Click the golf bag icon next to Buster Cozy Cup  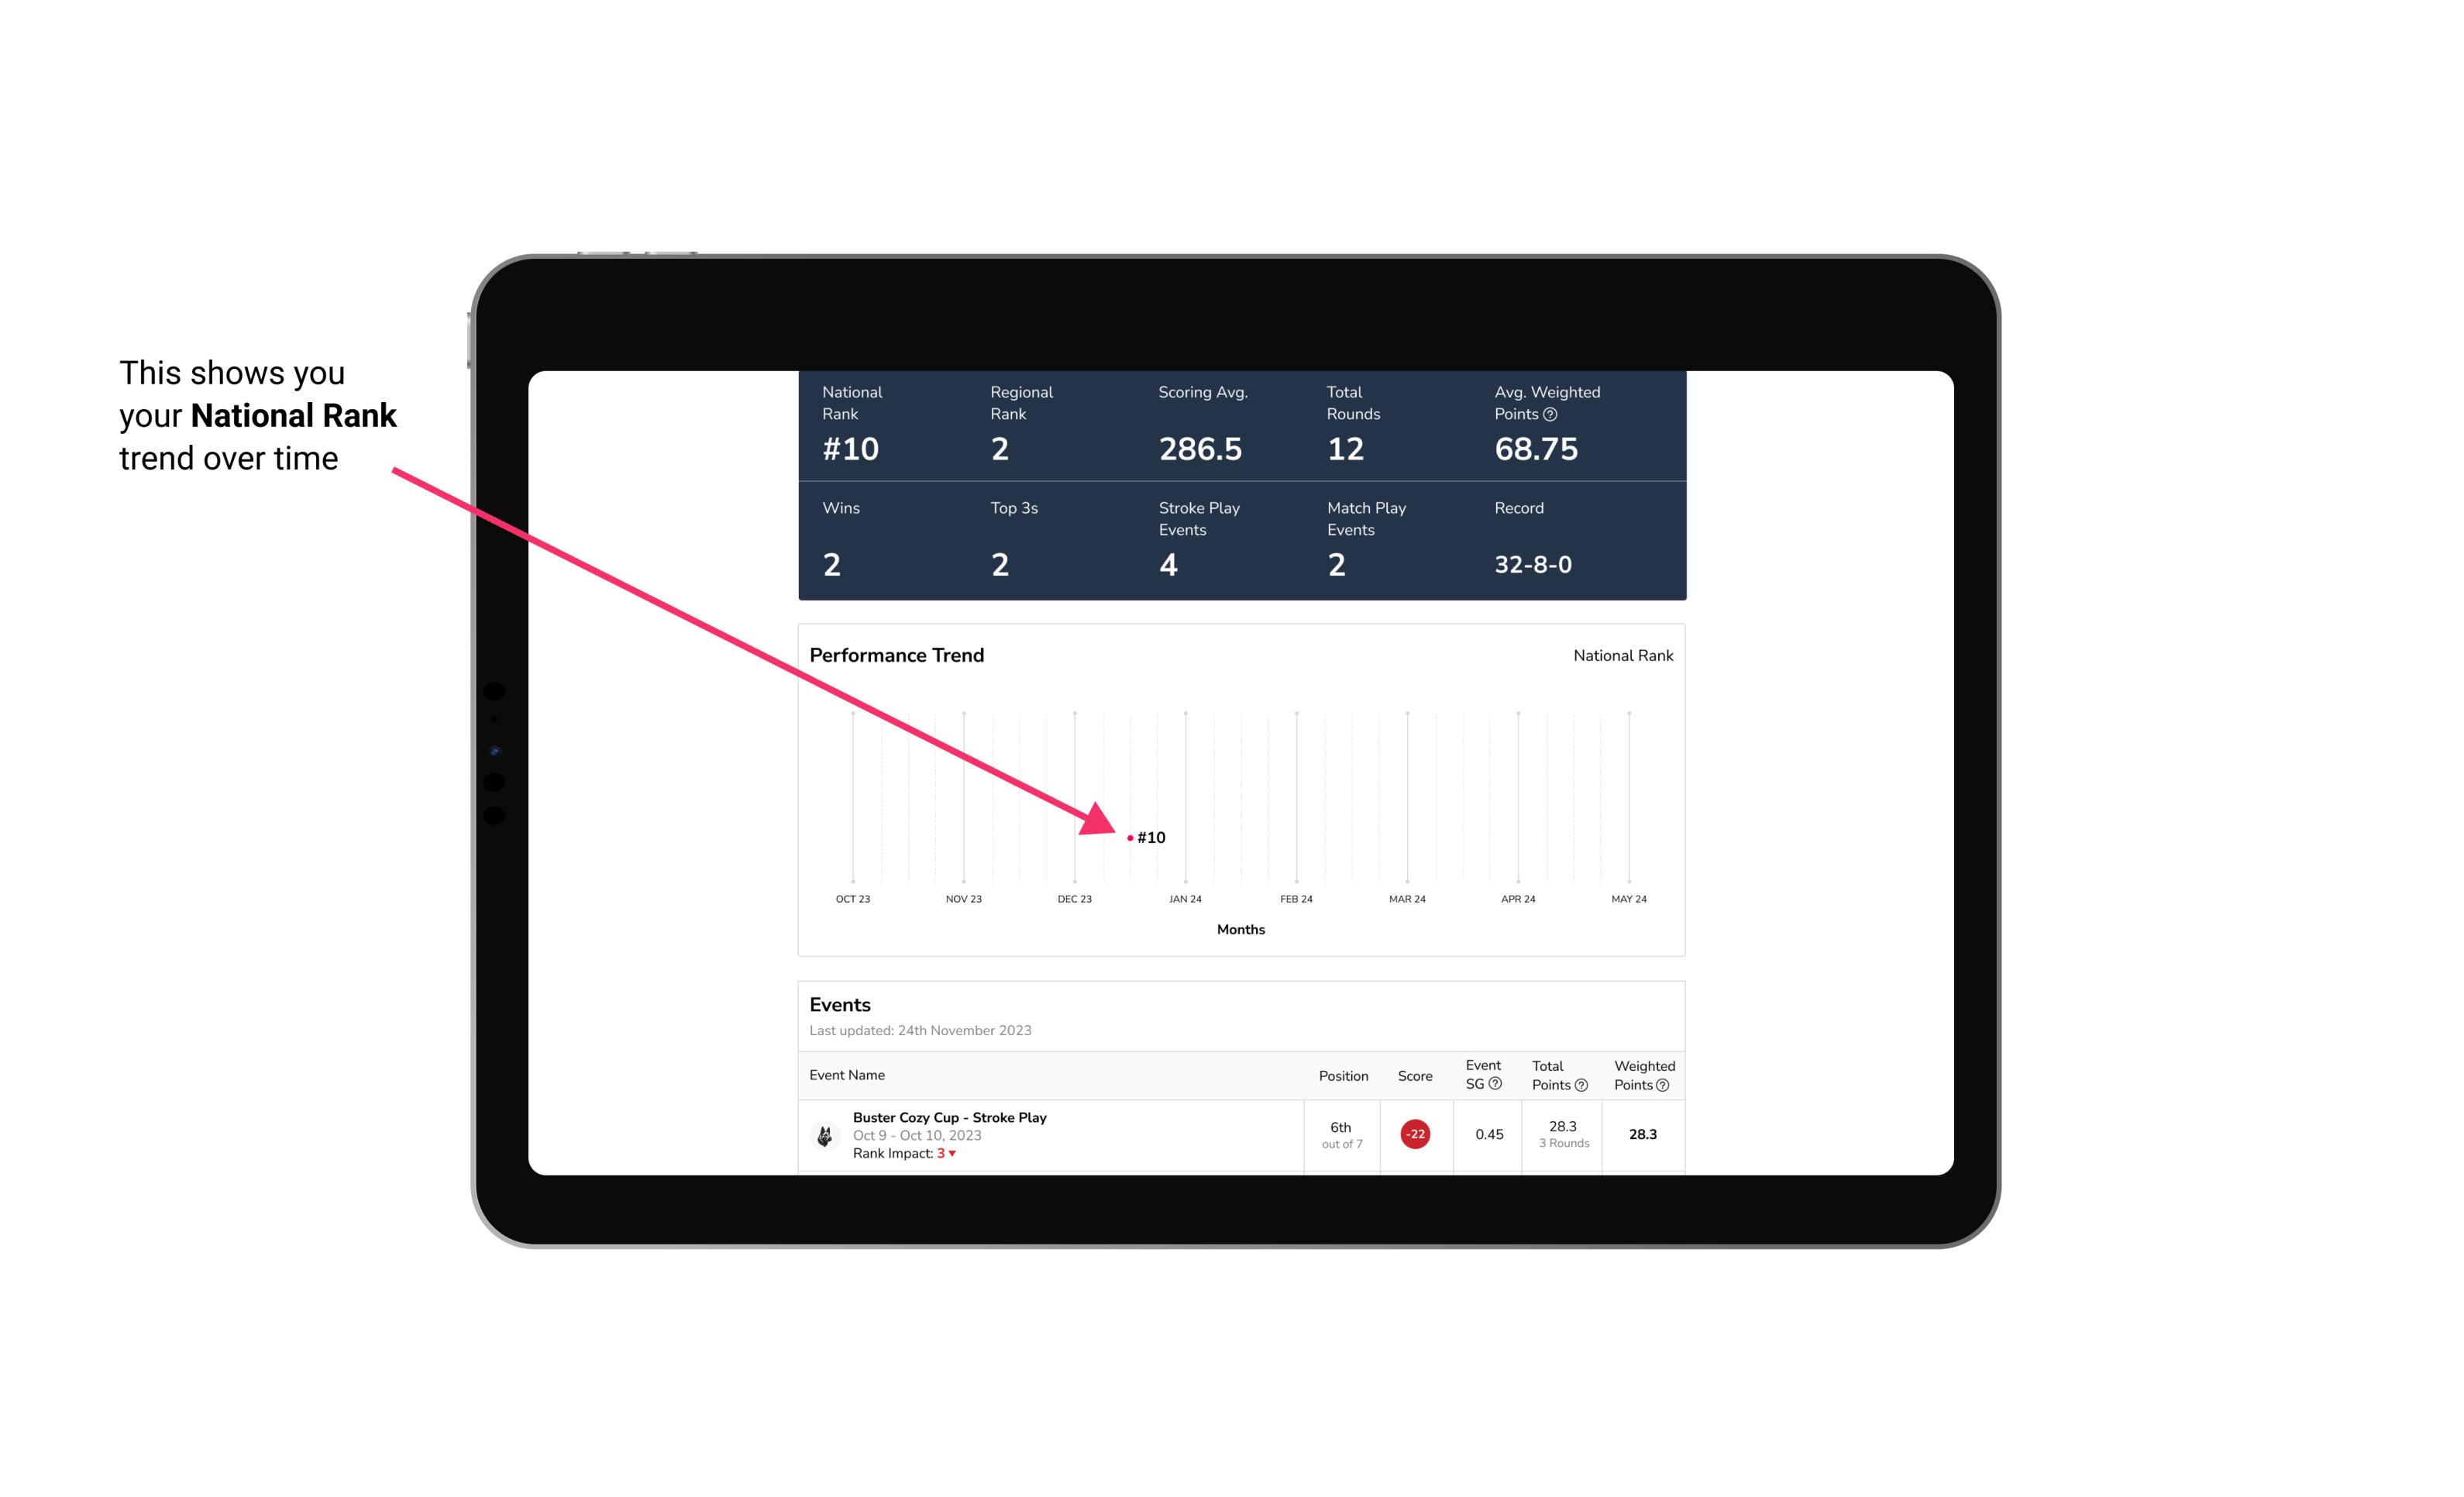824,1133
